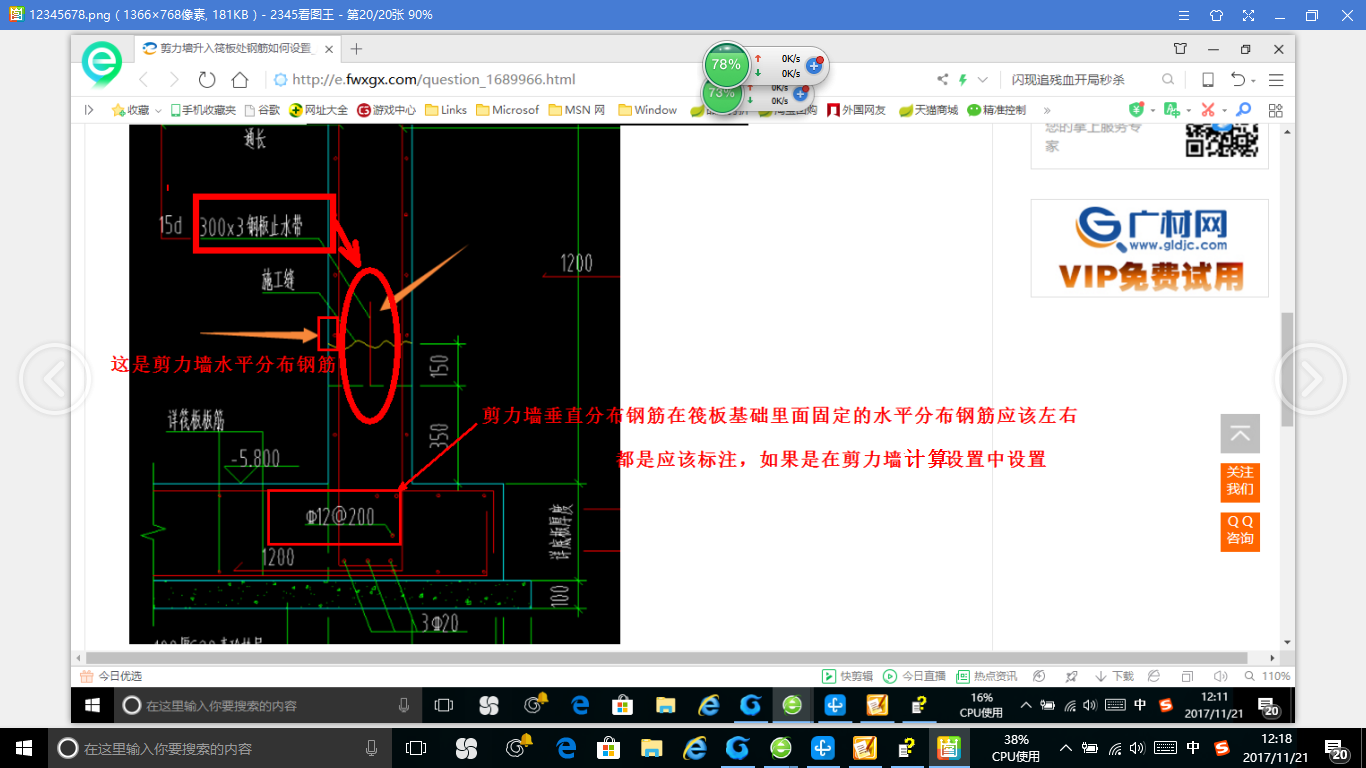Screen dimensions: 1366x768
Task: Open Task View beside the 12:18 taskbar's search box
Action: pyautogui.click(x=416, y=748)
